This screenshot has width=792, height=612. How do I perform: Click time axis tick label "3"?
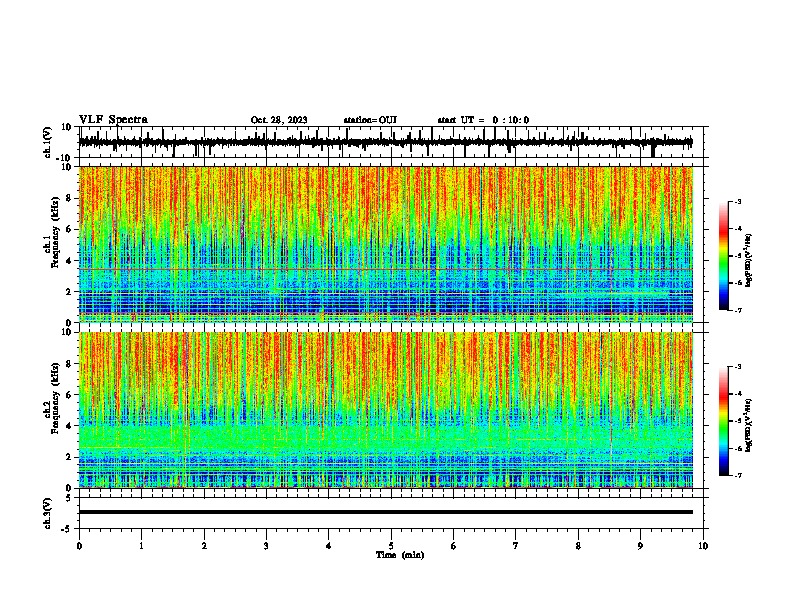[266, 546]
